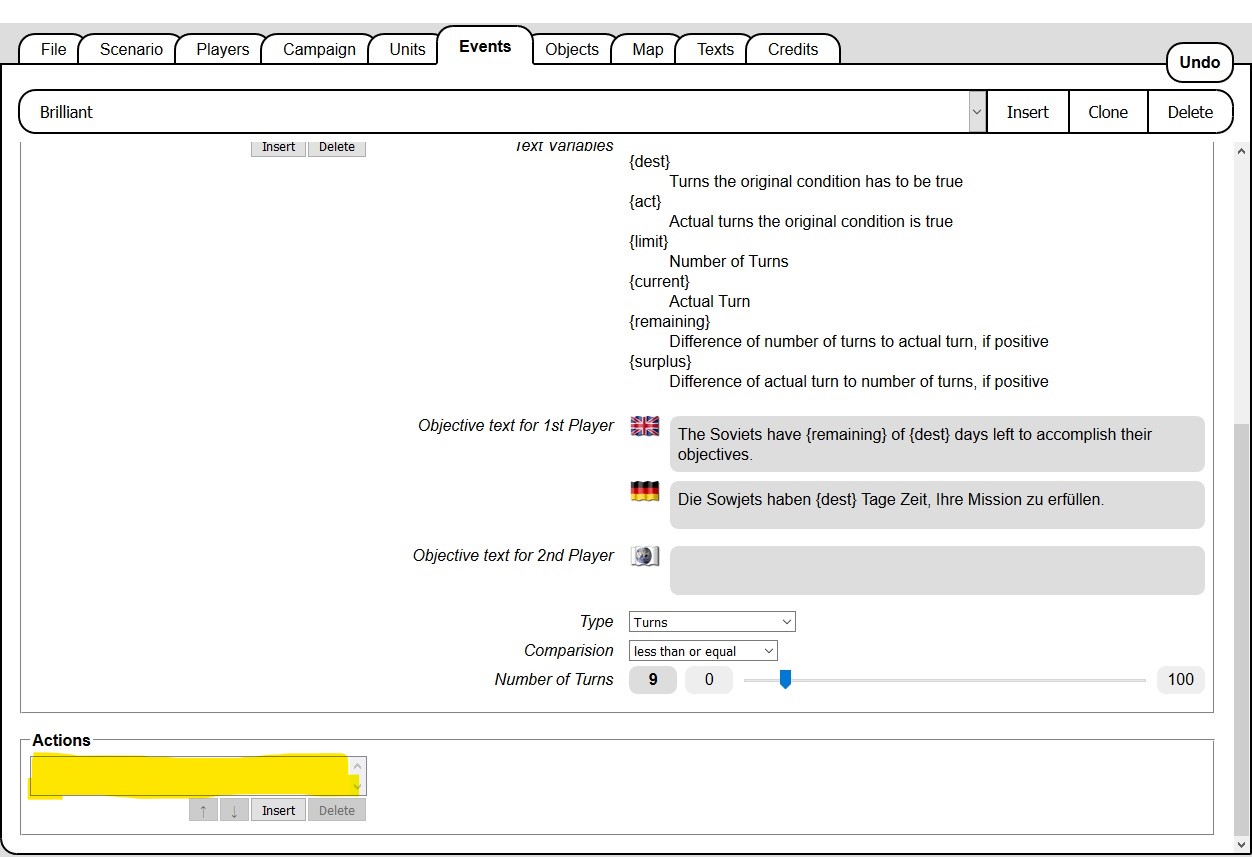The height and width of the screenshot is (857, 1252).
Task: Insert a new action in Actions panel
Action: pyautogui.click(x=278, y=810)
